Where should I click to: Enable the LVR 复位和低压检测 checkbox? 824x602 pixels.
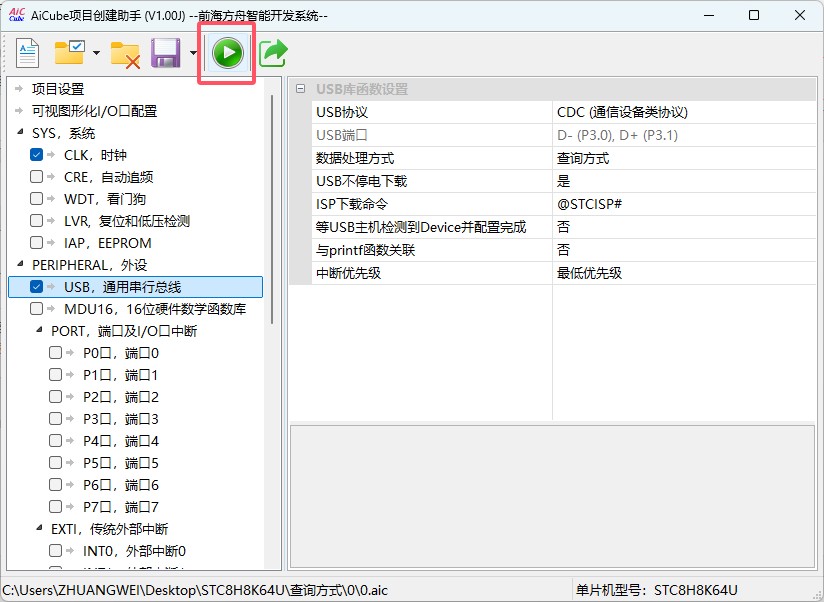click(x=36, y=221)
